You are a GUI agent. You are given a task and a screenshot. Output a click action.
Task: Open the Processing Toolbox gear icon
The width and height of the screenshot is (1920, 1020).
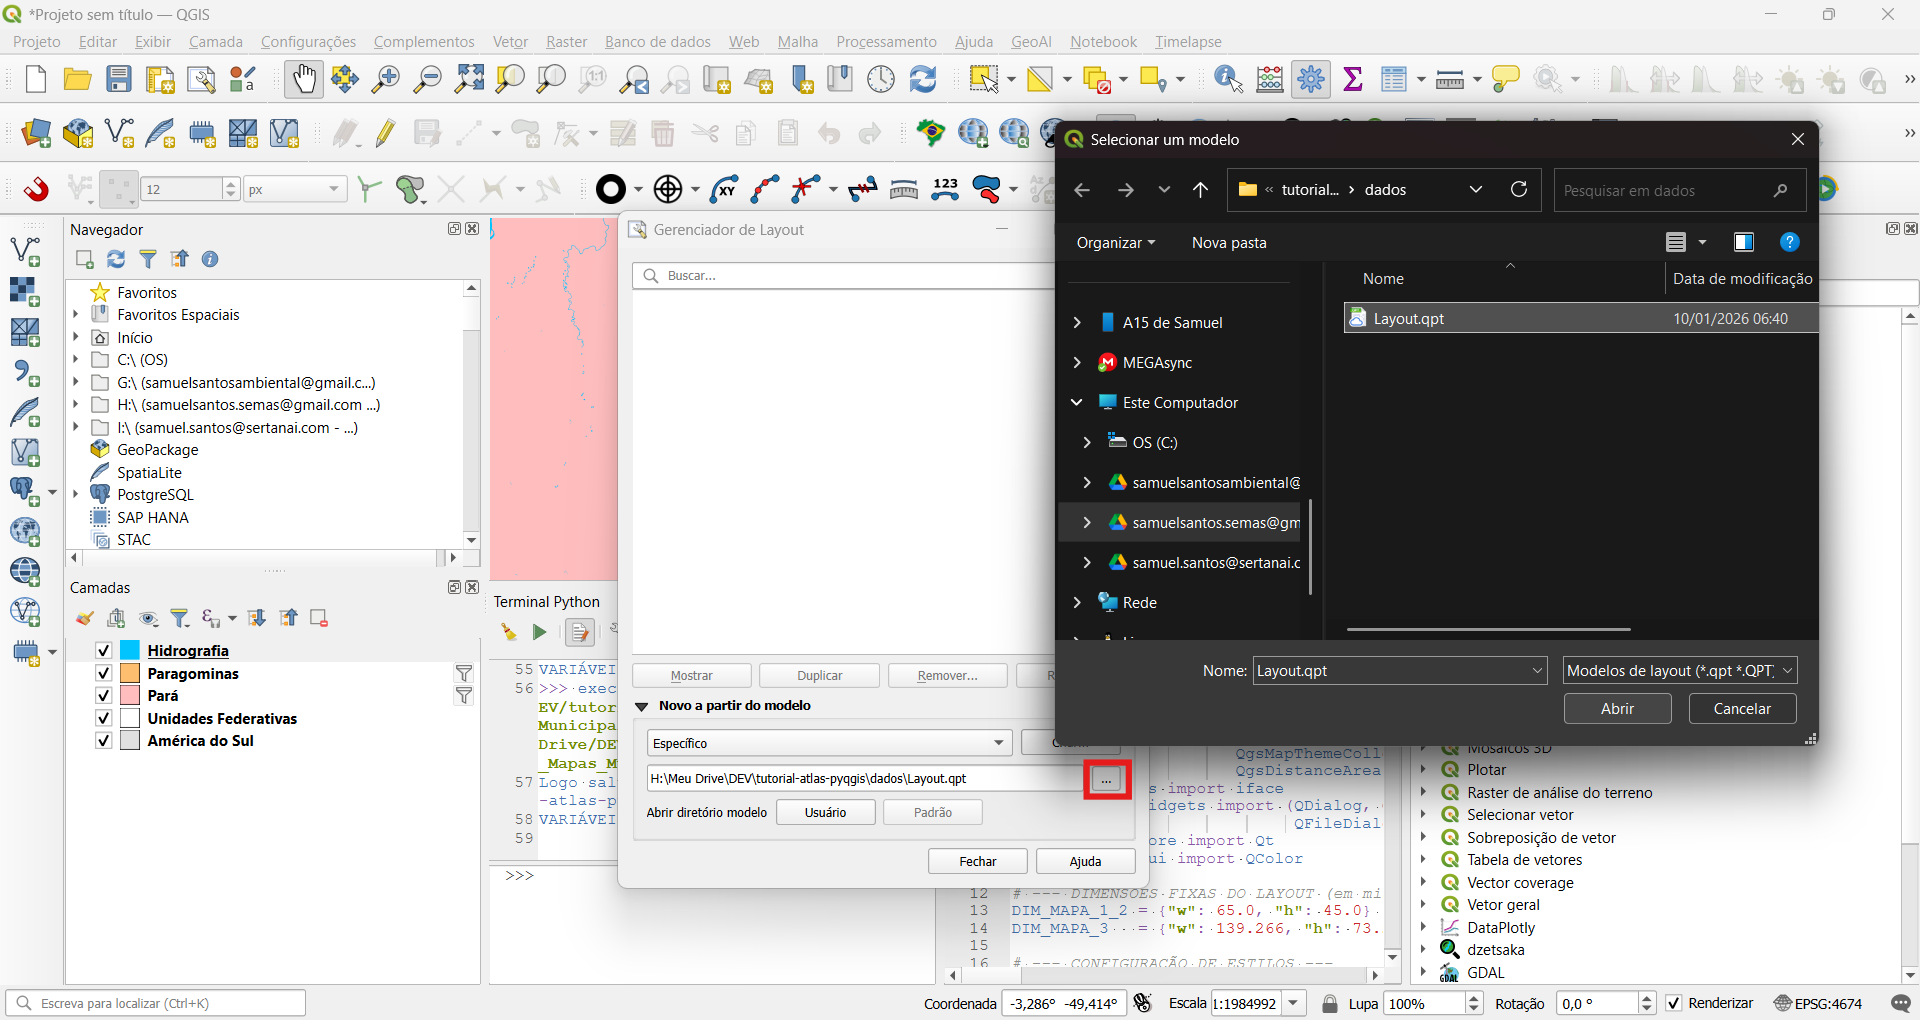point(1311,79)
